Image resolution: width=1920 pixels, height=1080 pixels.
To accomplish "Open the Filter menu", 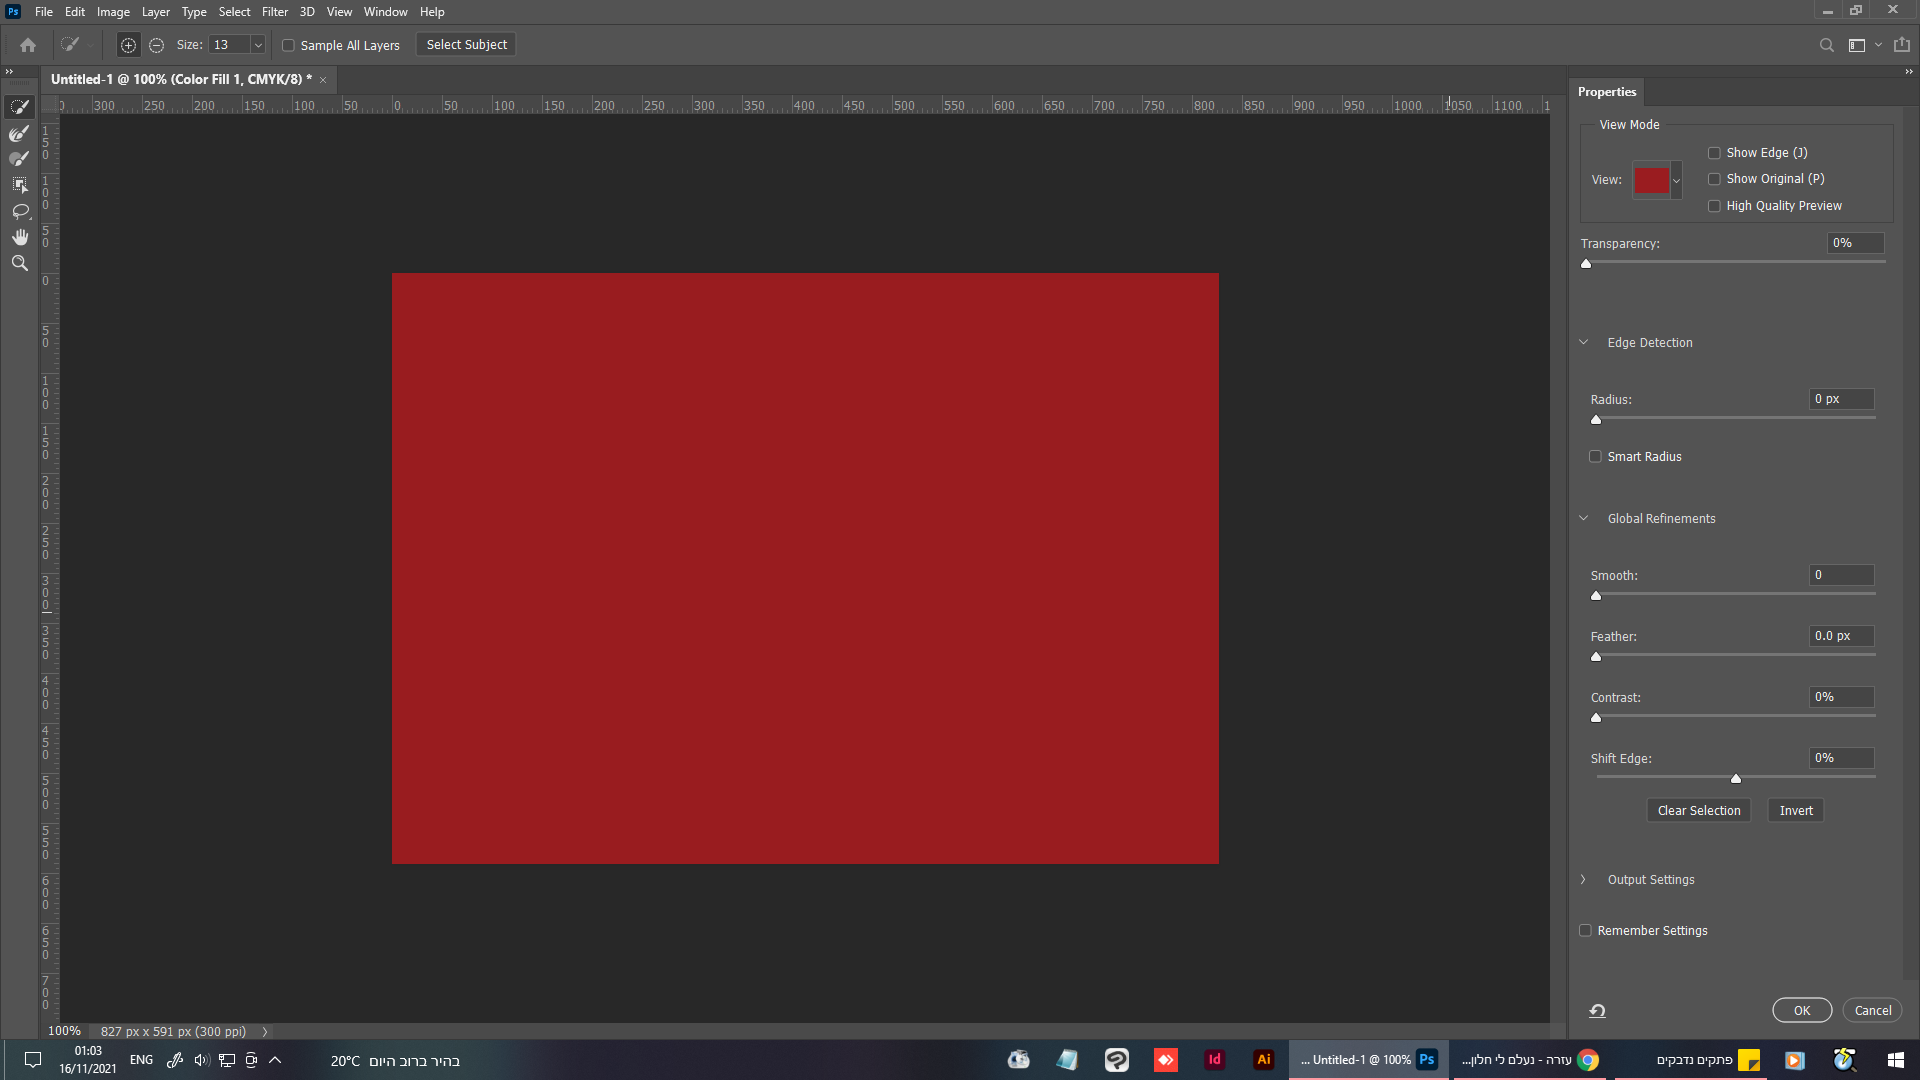I will [274, 12].
